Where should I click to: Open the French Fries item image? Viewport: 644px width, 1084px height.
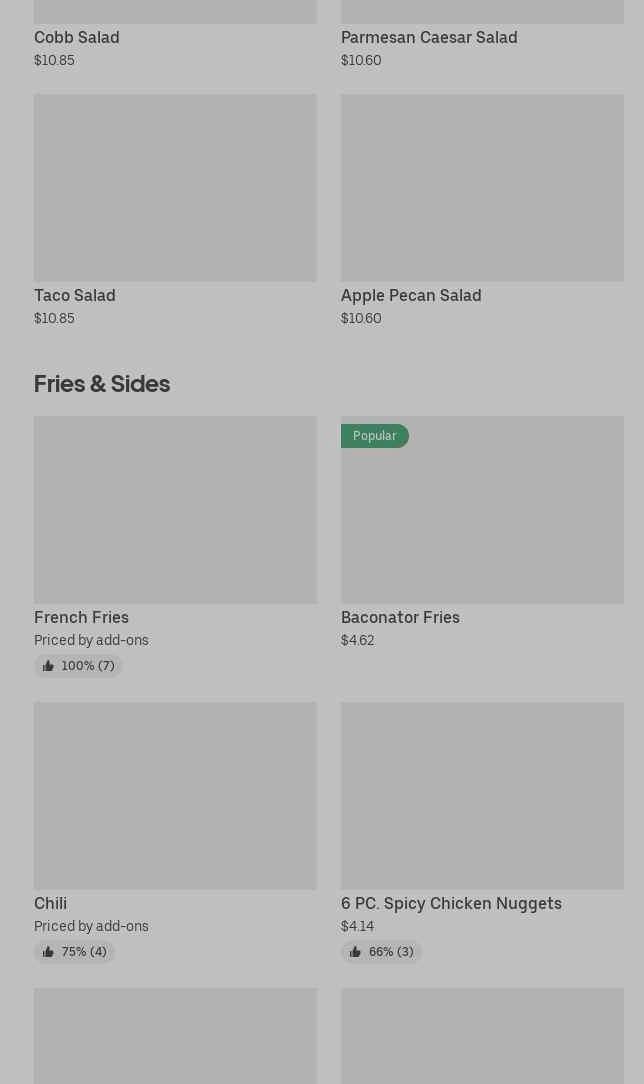tap(175, 509)
